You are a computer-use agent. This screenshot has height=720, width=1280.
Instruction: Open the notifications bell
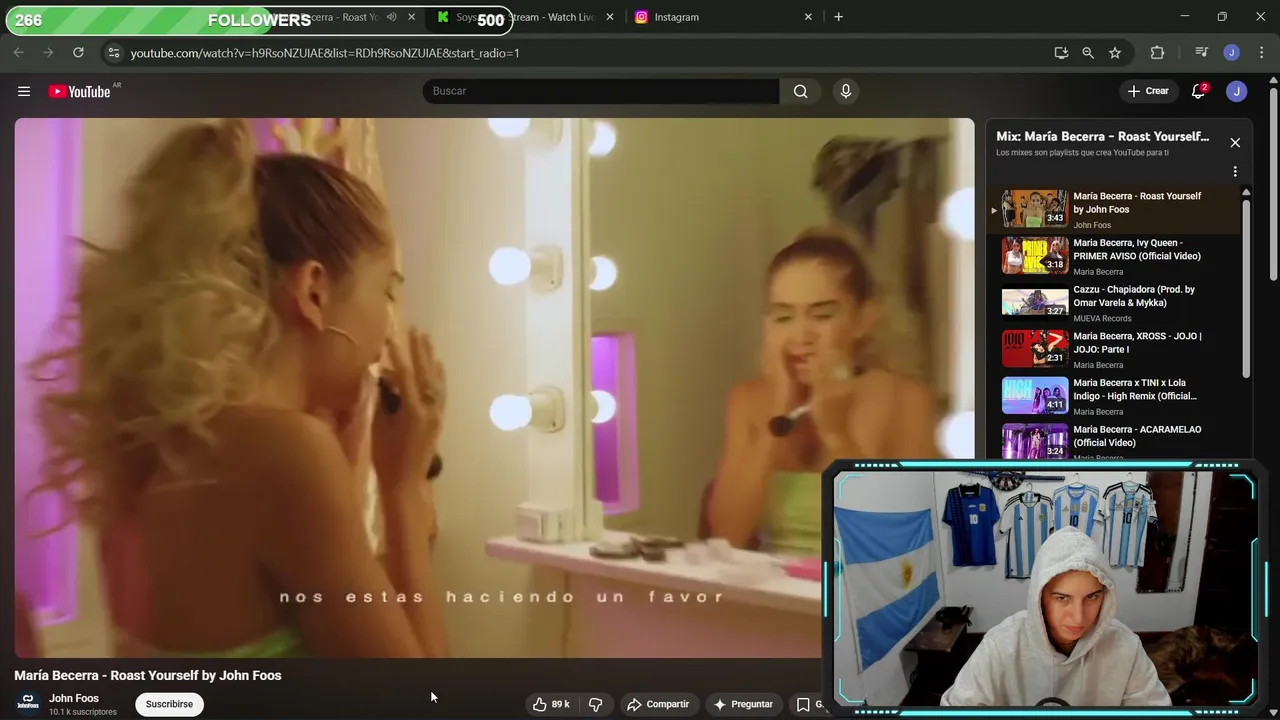click(1198, 91)
